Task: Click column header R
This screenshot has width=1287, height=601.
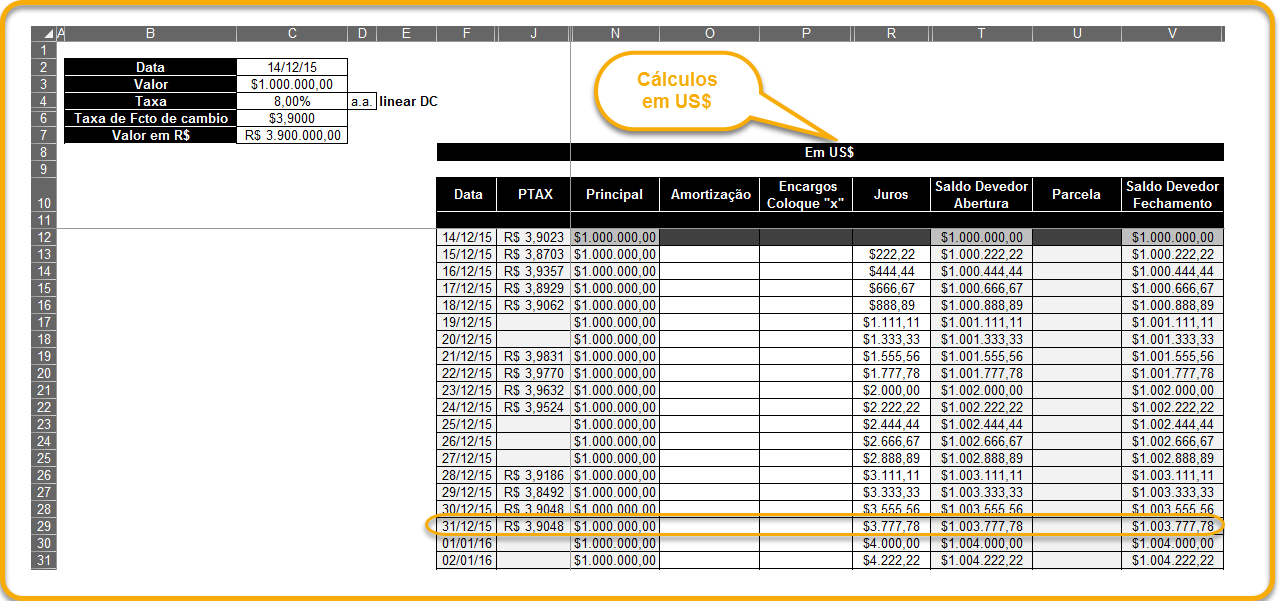Action: 891,34
